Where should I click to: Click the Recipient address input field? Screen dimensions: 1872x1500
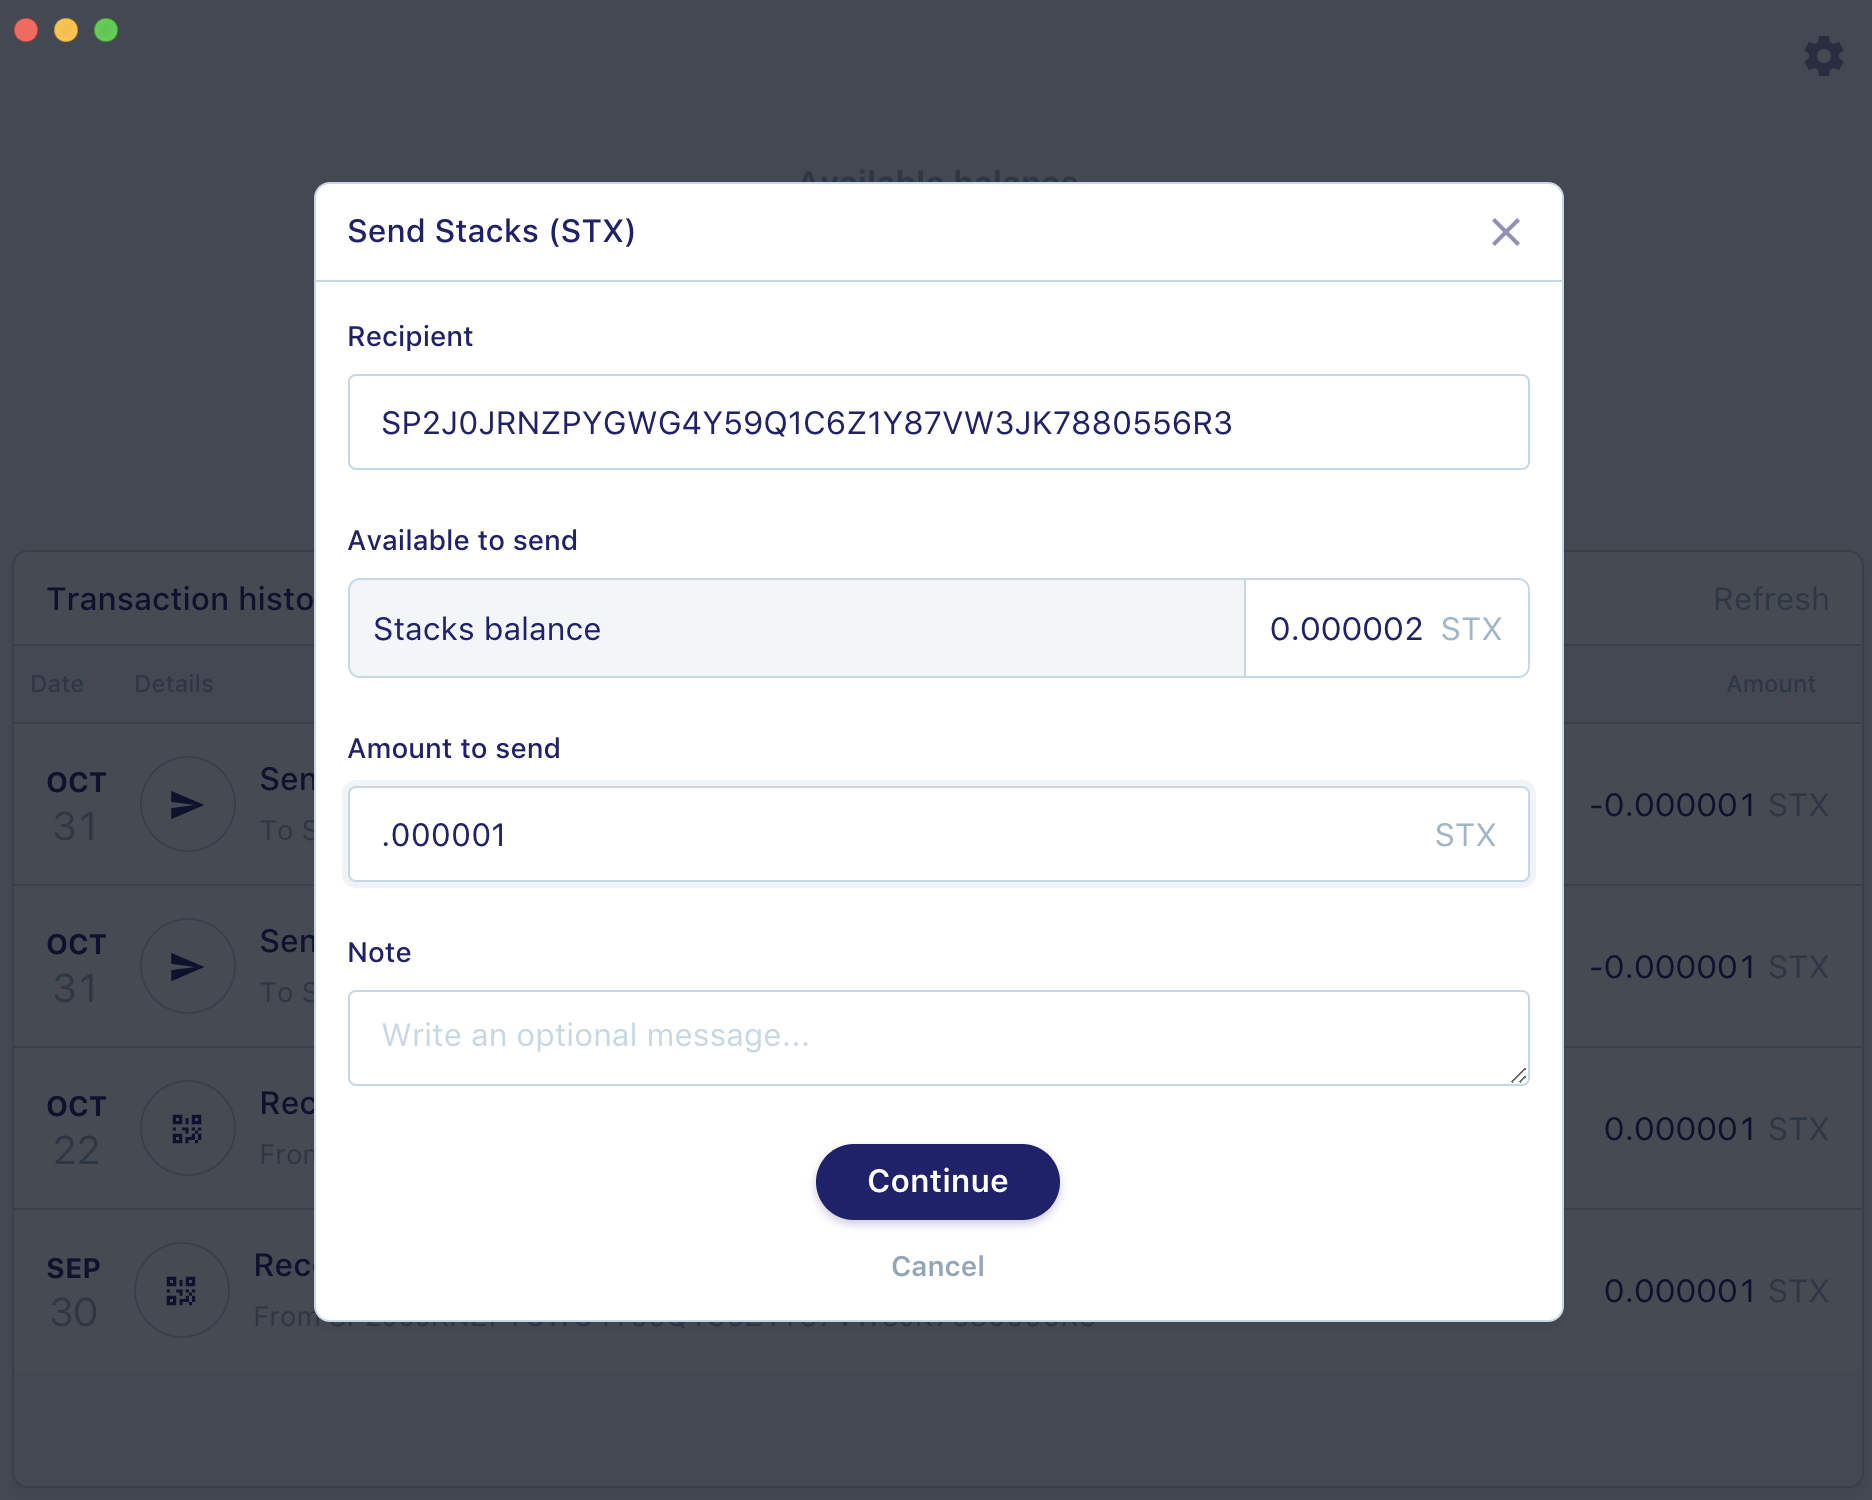[938, 422]
